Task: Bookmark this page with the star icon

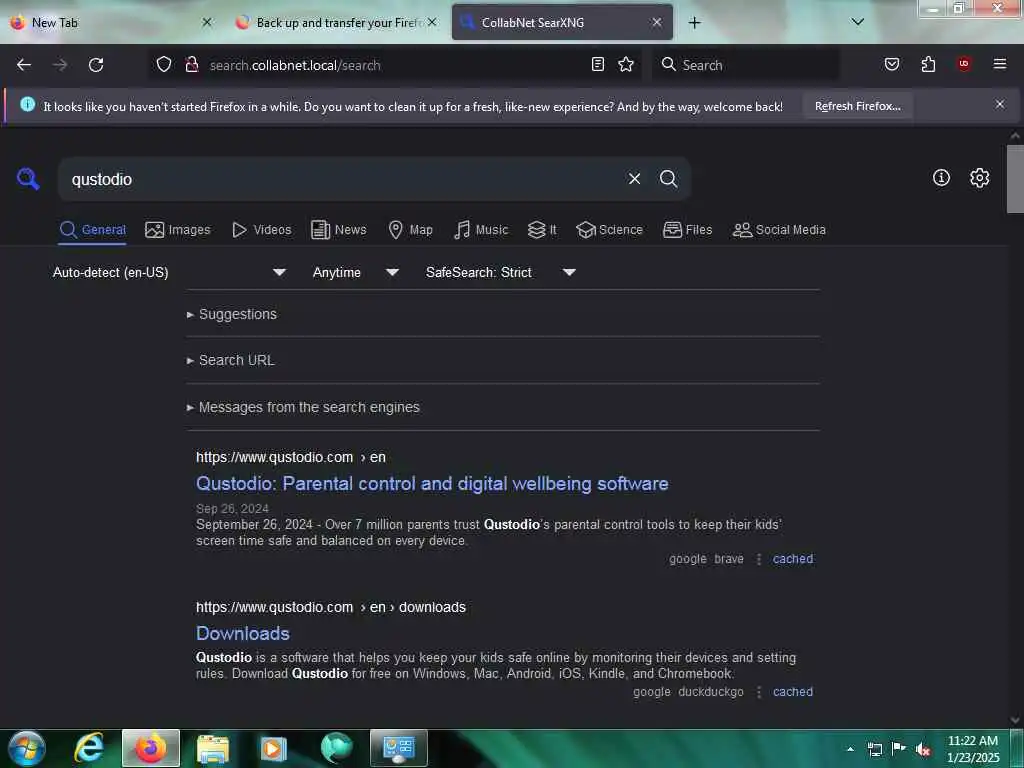Action: pos(626,64)
